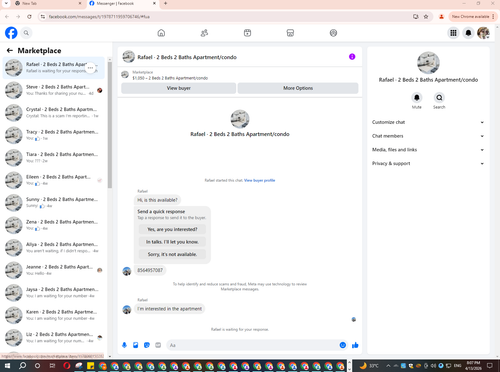Open Sunny's 2 Beds 2 Baths conversation
Viewport: 500px width, 372px height.
(54, 203)
